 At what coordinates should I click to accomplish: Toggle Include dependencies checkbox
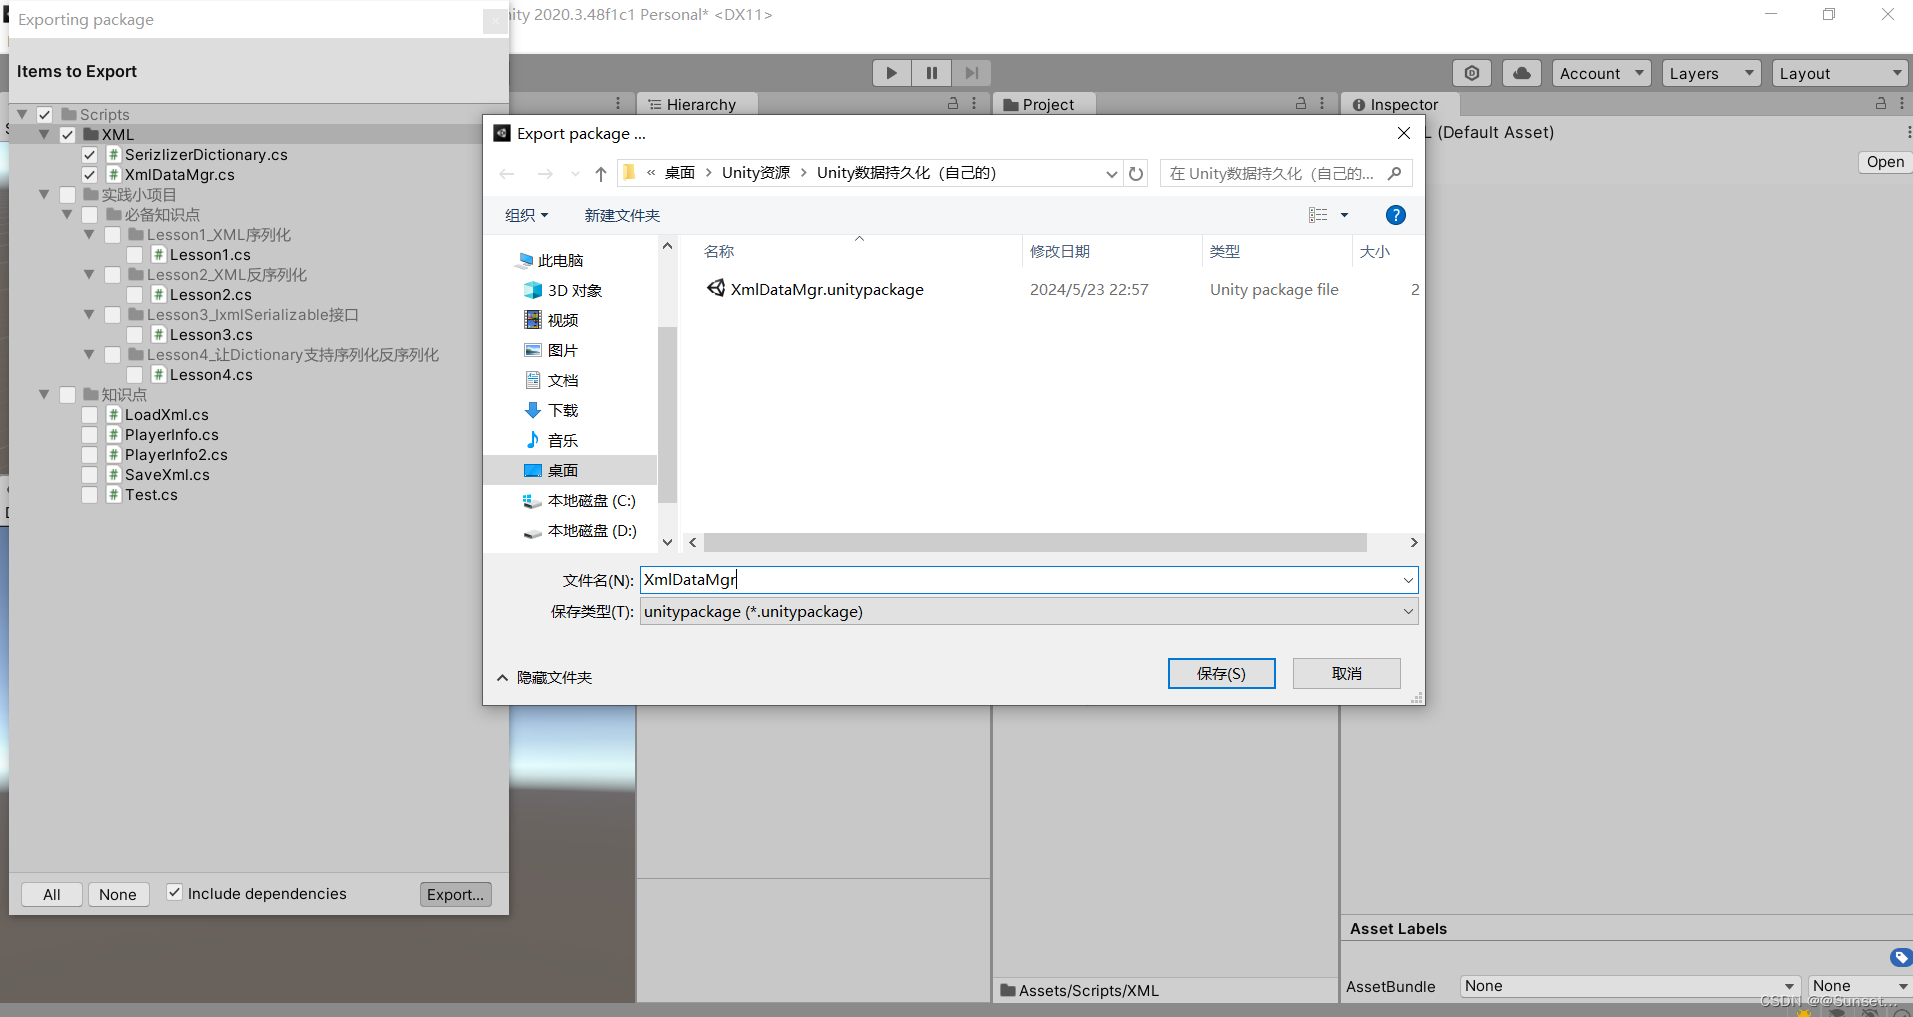click(174, 892)
